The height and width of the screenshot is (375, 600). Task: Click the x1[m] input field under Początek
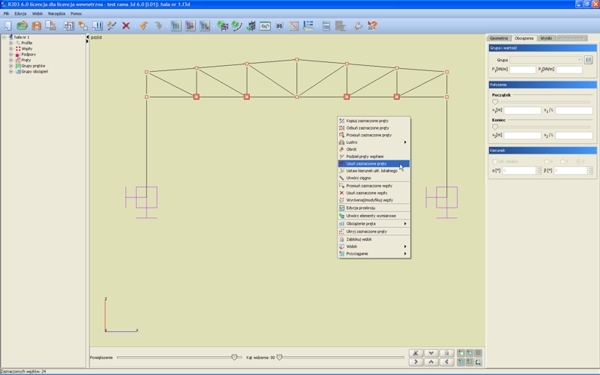click(x=522, y=111)
